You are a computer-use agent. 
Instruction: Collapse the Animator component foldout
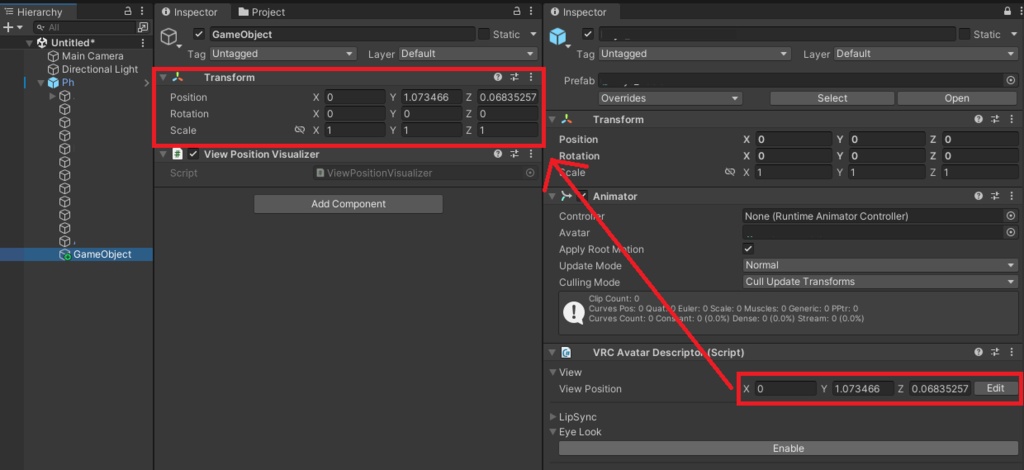click(x=552, y=196)
